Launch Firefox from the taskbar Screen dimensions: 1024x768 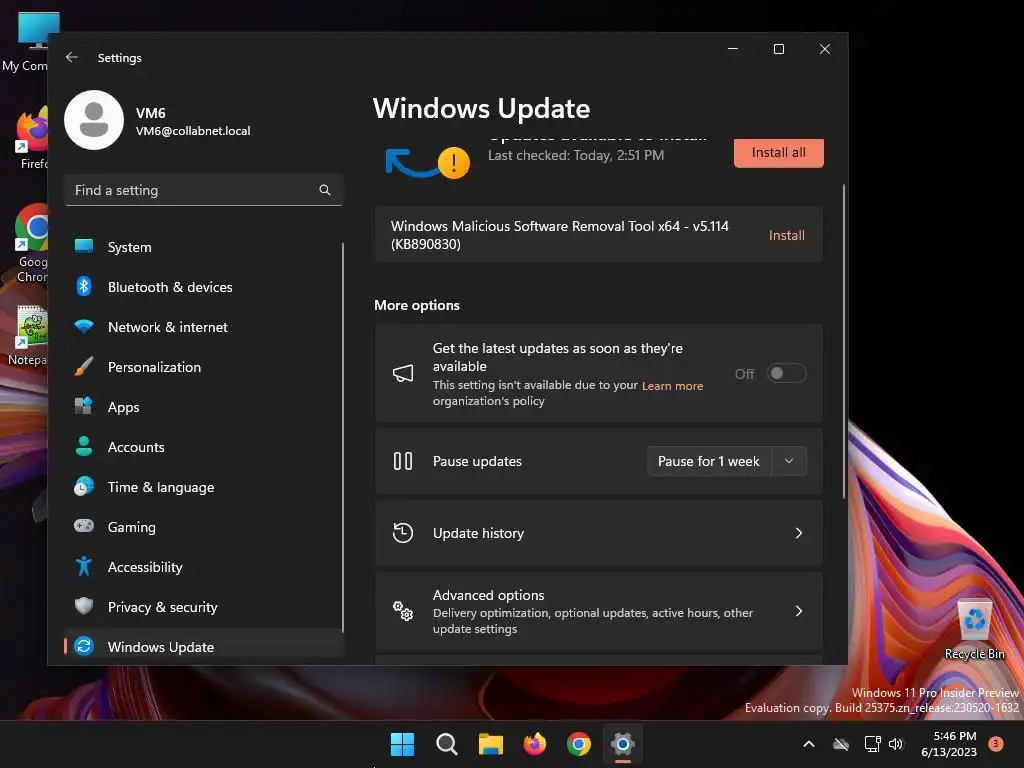click(x=535, y=744)
